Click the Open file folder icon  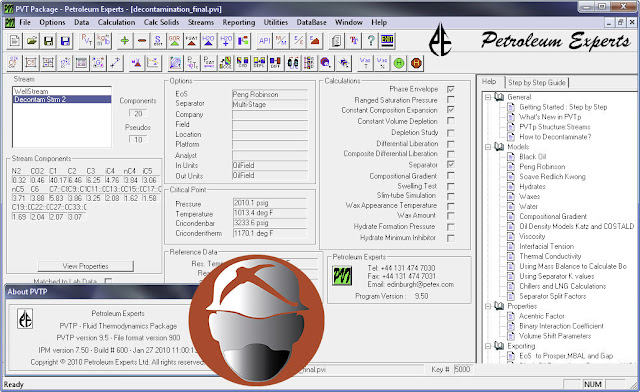(x=32, y=41)
